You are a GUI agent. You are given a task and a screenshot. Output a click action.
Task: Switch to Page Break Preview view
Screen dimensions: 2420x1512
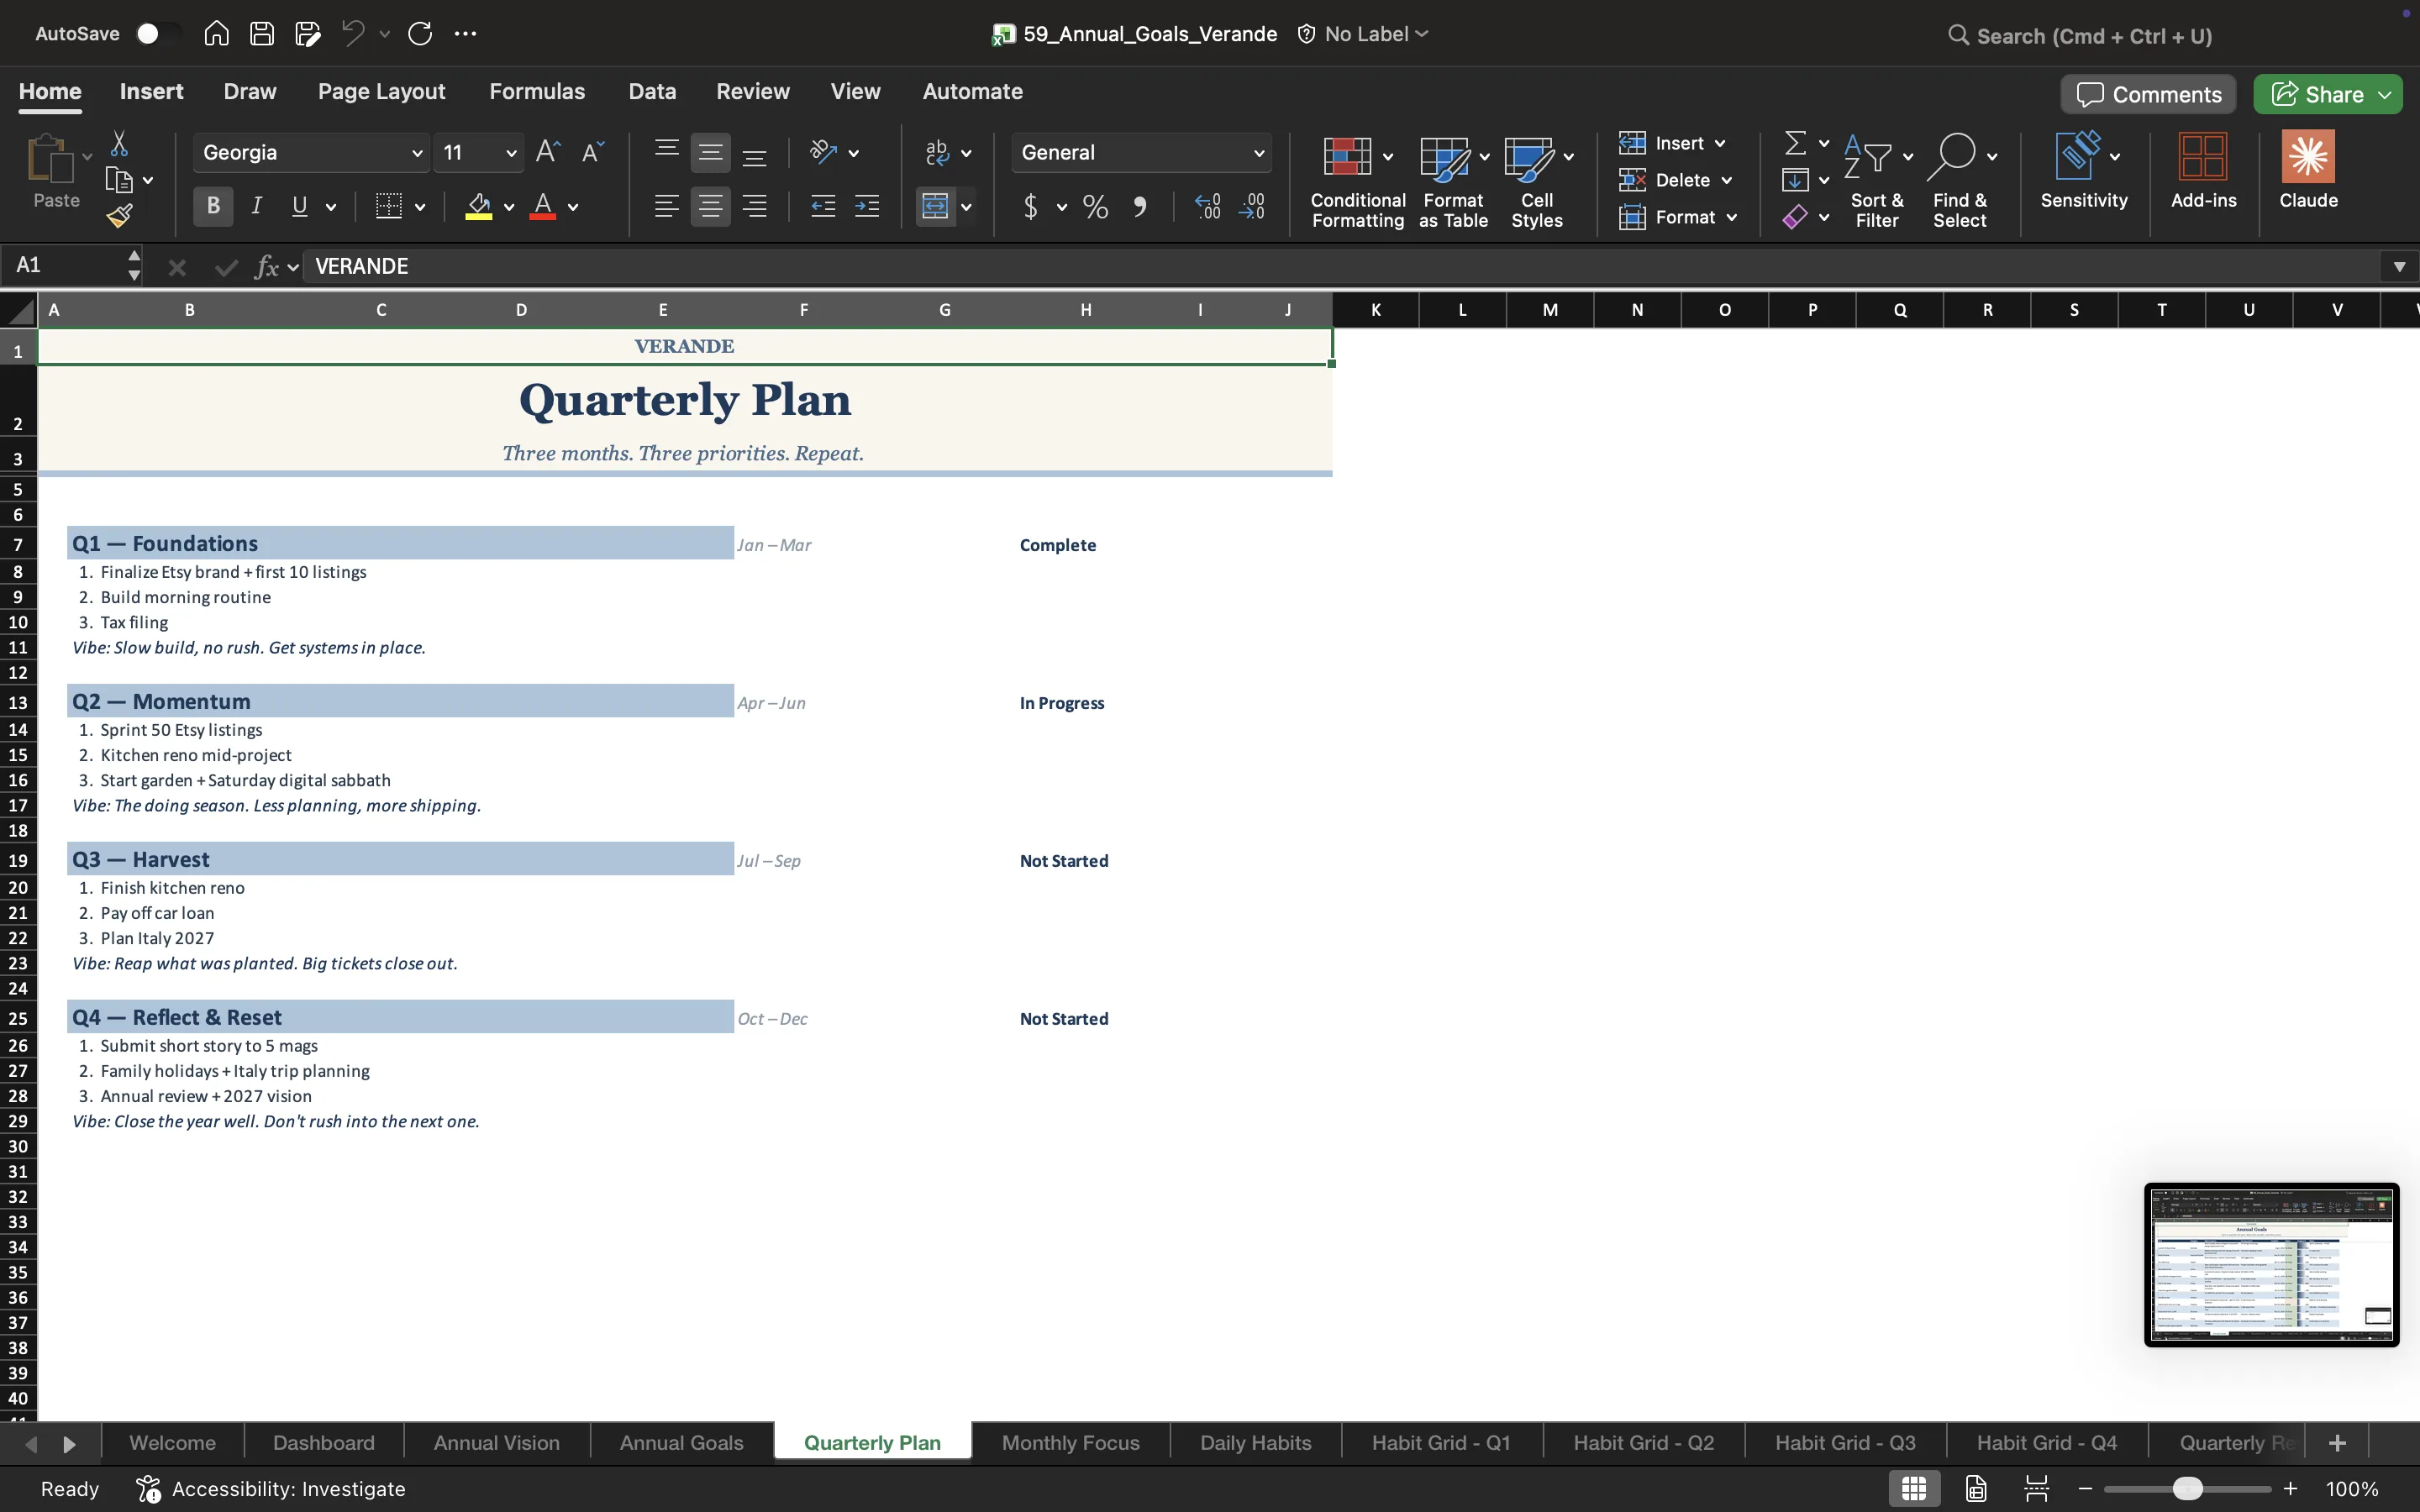click(x=2036, y=1488)
